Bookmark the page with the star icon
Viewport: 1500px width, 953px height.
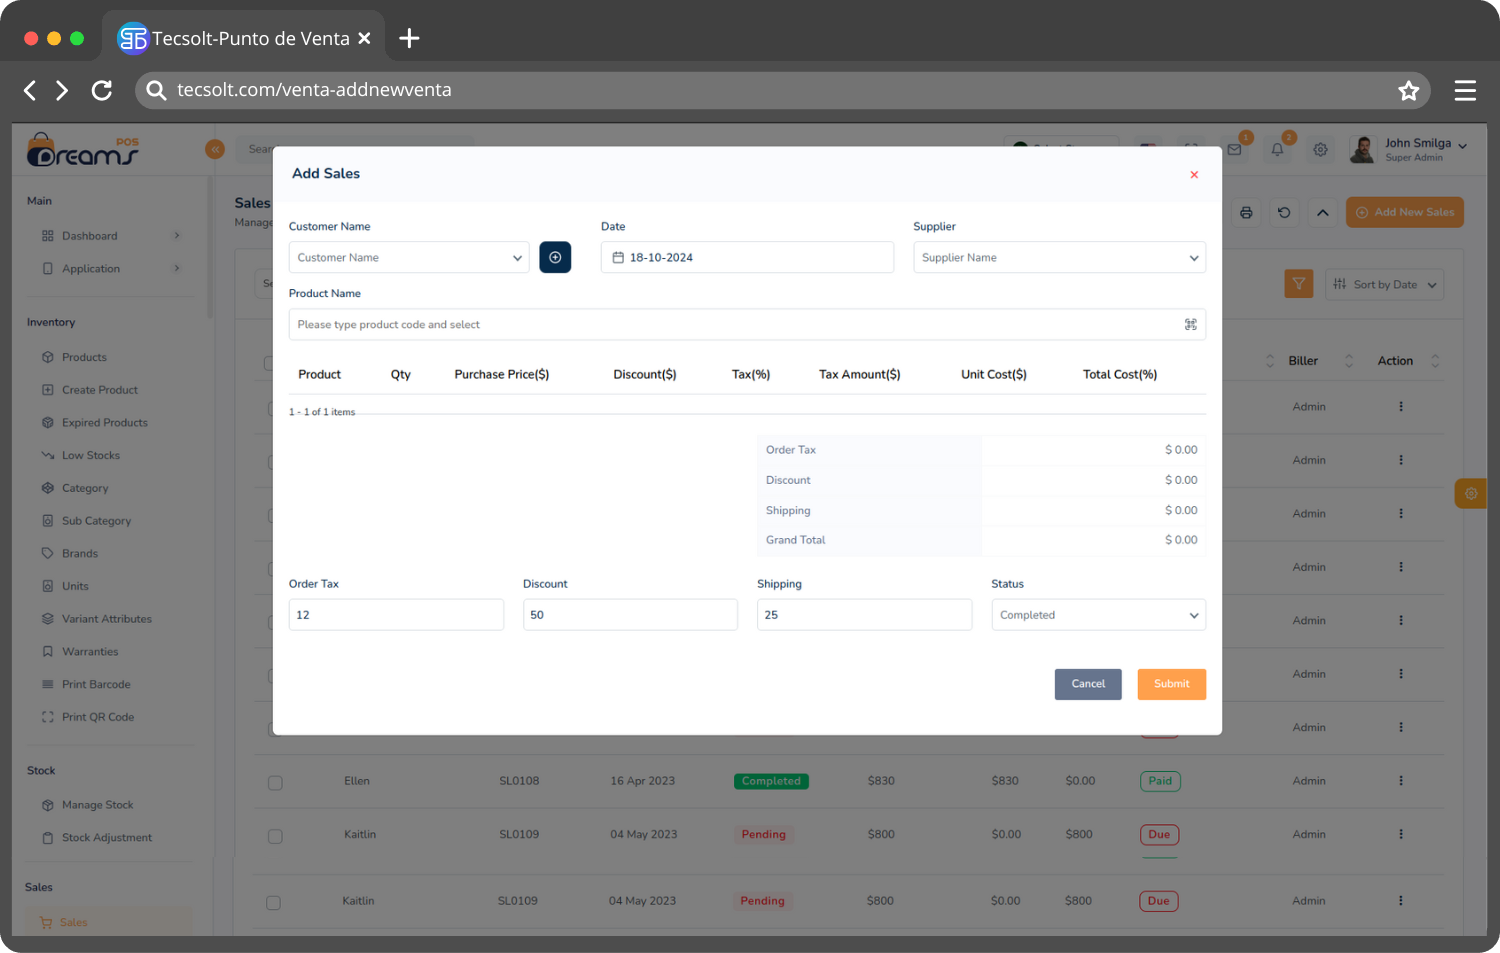[1408, 91]
